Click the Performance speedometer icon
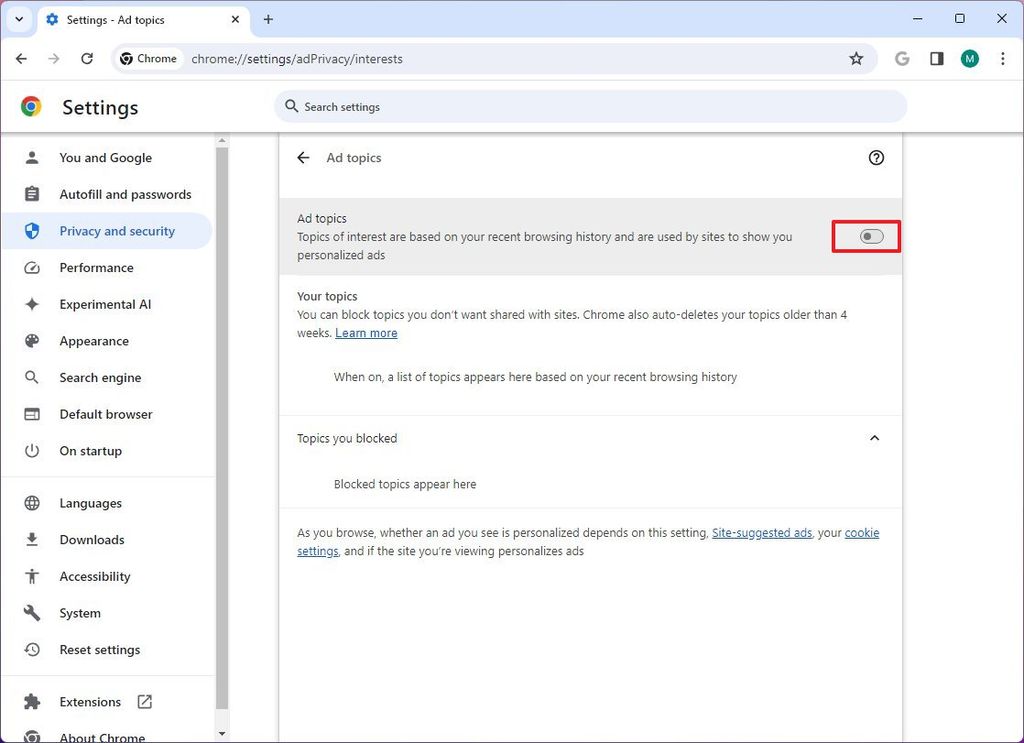 point(34,267)
